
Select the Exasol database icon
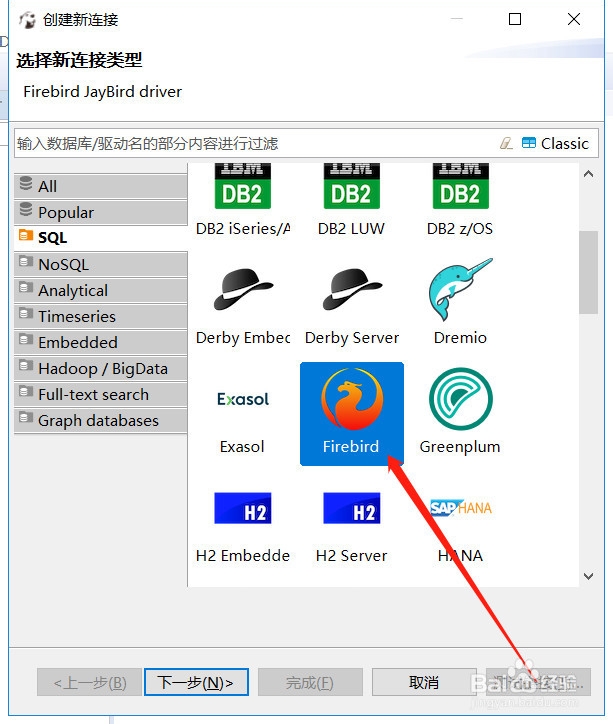[243, 399]
